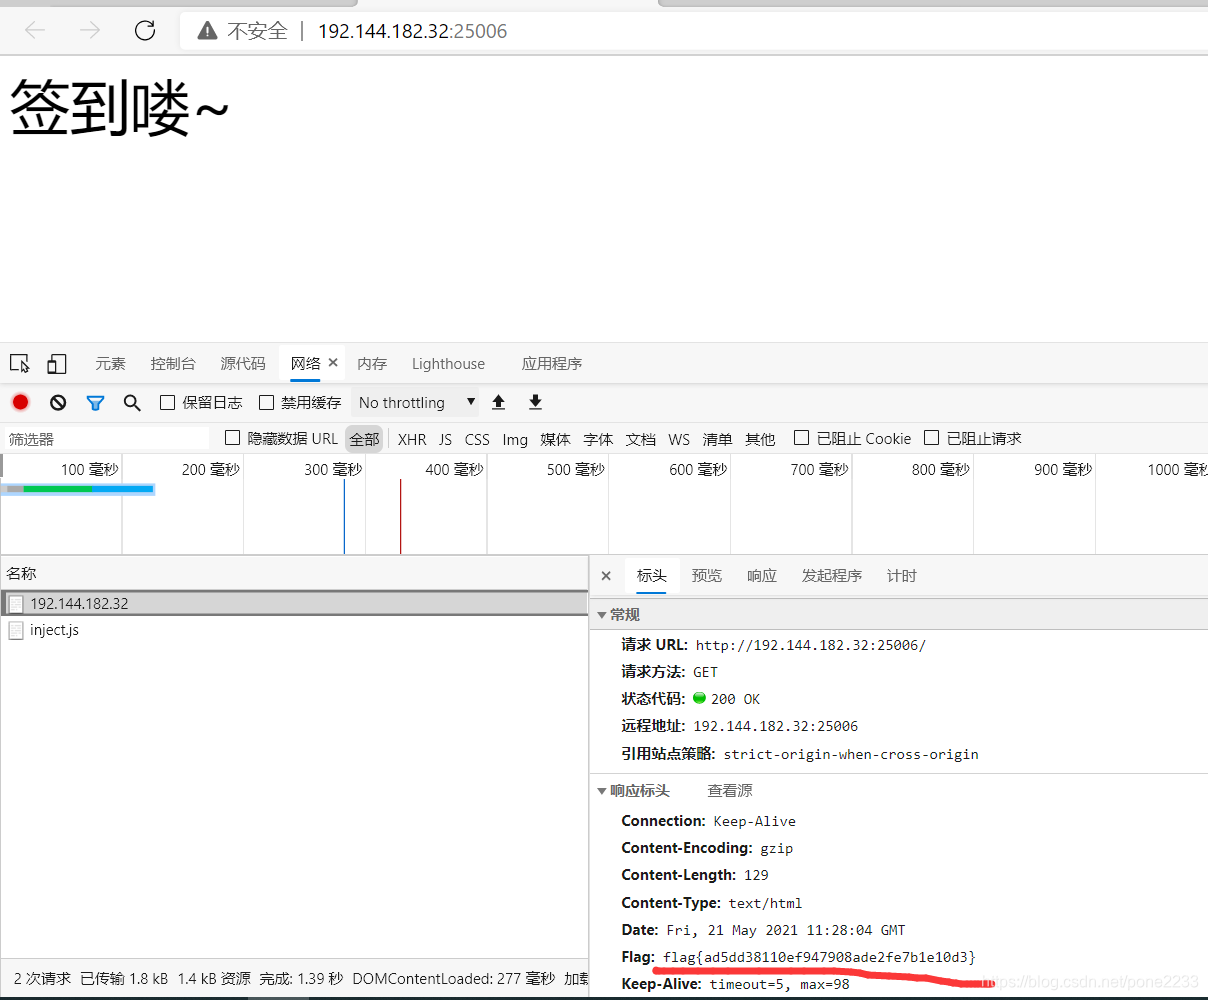1208x1000 pixels.
Task: Stop recording network log red button
Action: (x=20, y=402)
